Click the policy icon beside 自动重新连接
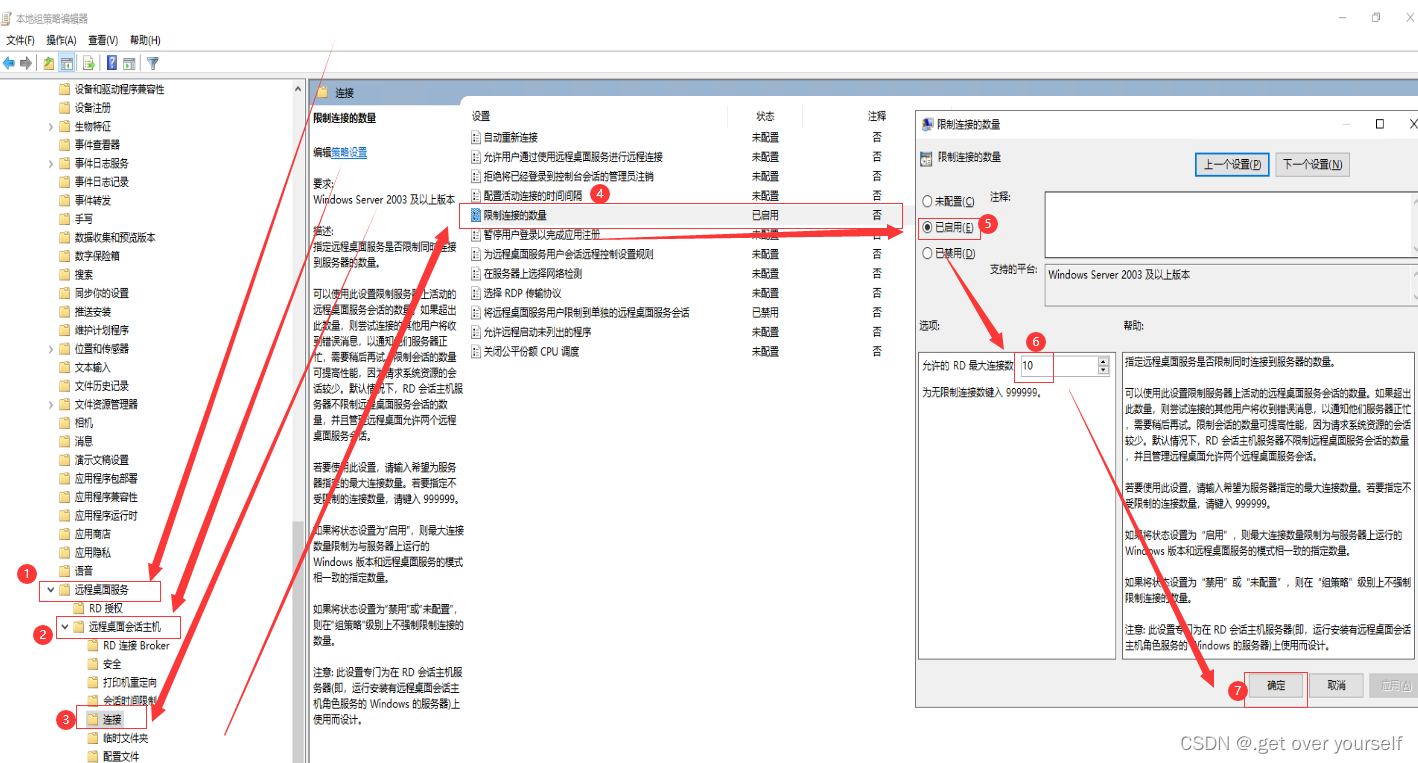The image size is (1418, 763). (476, 137)
